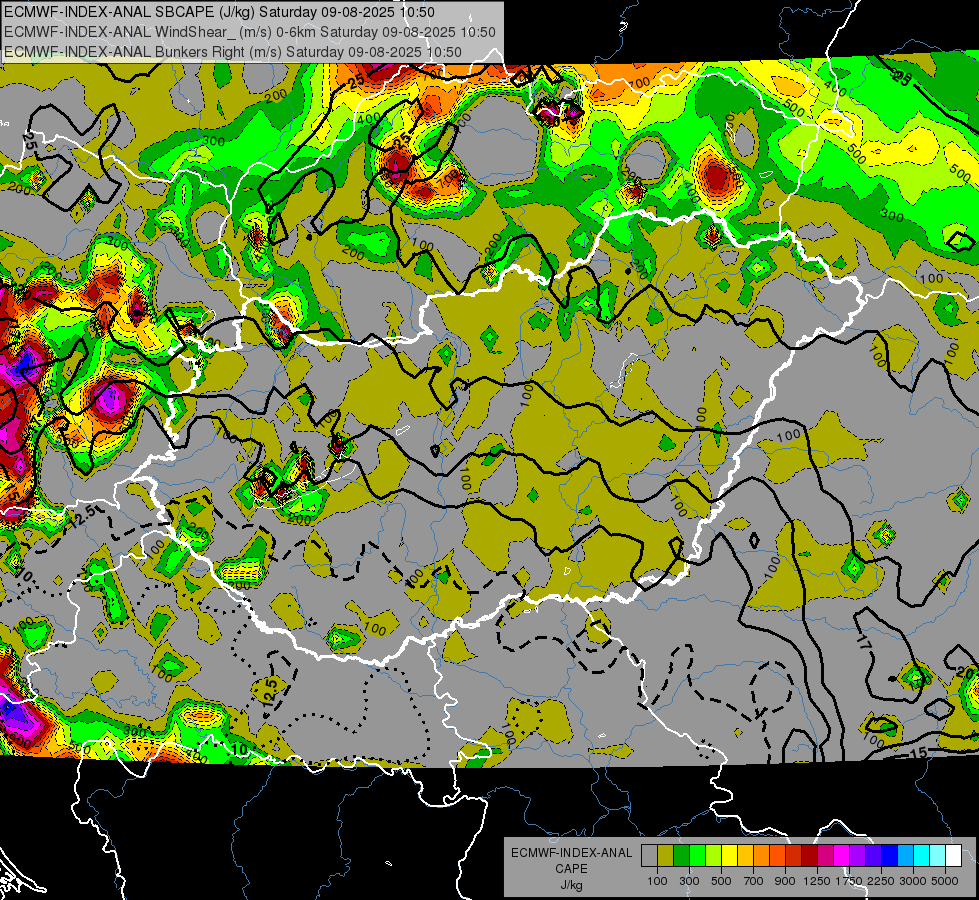Click the legend tick label 300

click(x=689, y=881)
